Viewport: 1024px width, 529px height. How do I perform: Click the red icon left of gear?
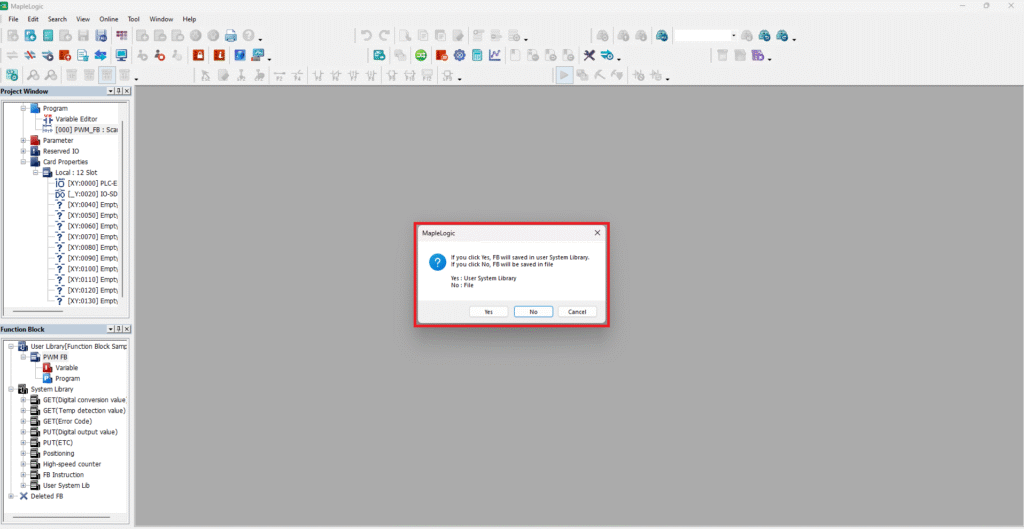tap(441, 56)
